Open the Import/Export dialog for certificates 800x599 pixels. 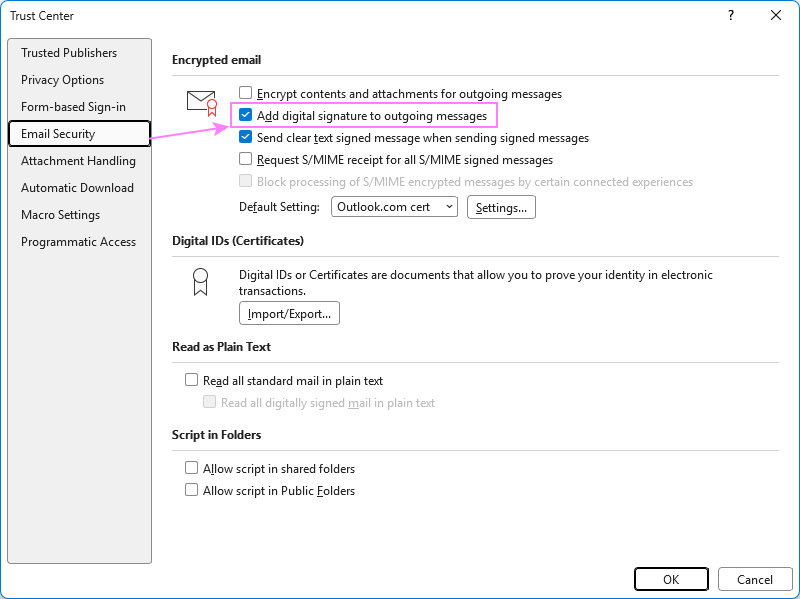289,312
